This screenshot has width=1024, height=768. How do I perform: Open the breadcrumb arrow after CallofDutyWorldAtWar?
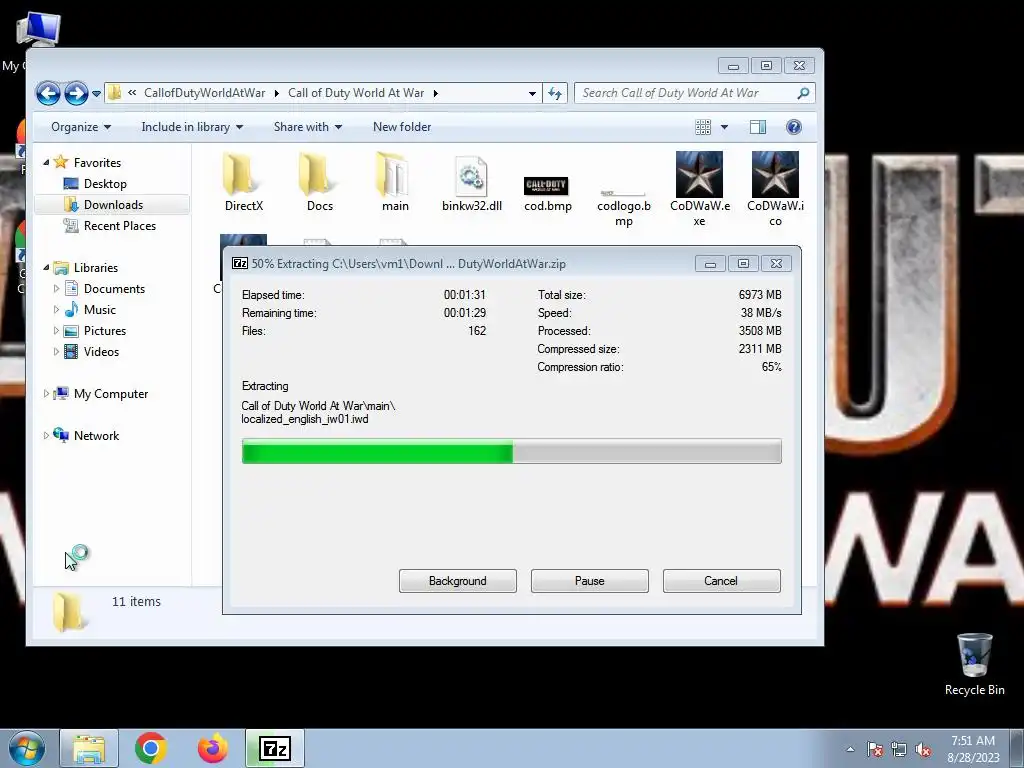coord(276,93)
